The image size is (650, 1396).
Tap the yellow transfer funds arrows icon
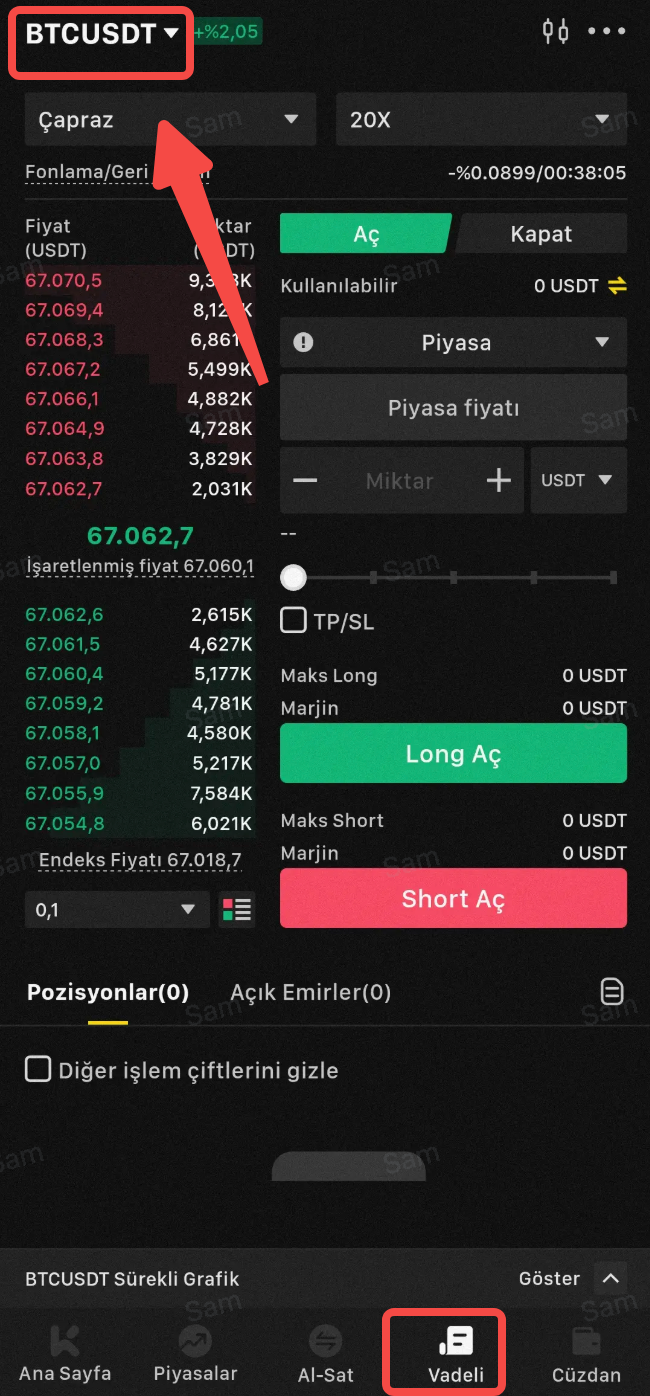617,286
